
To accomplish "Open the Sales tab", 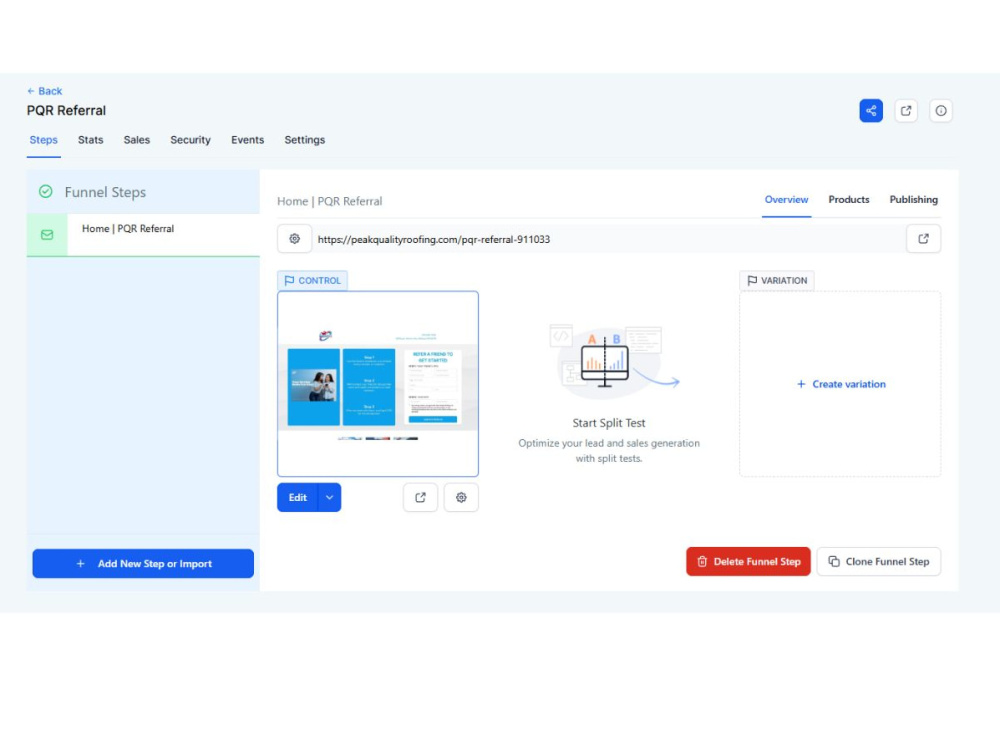I will [136, 140].
